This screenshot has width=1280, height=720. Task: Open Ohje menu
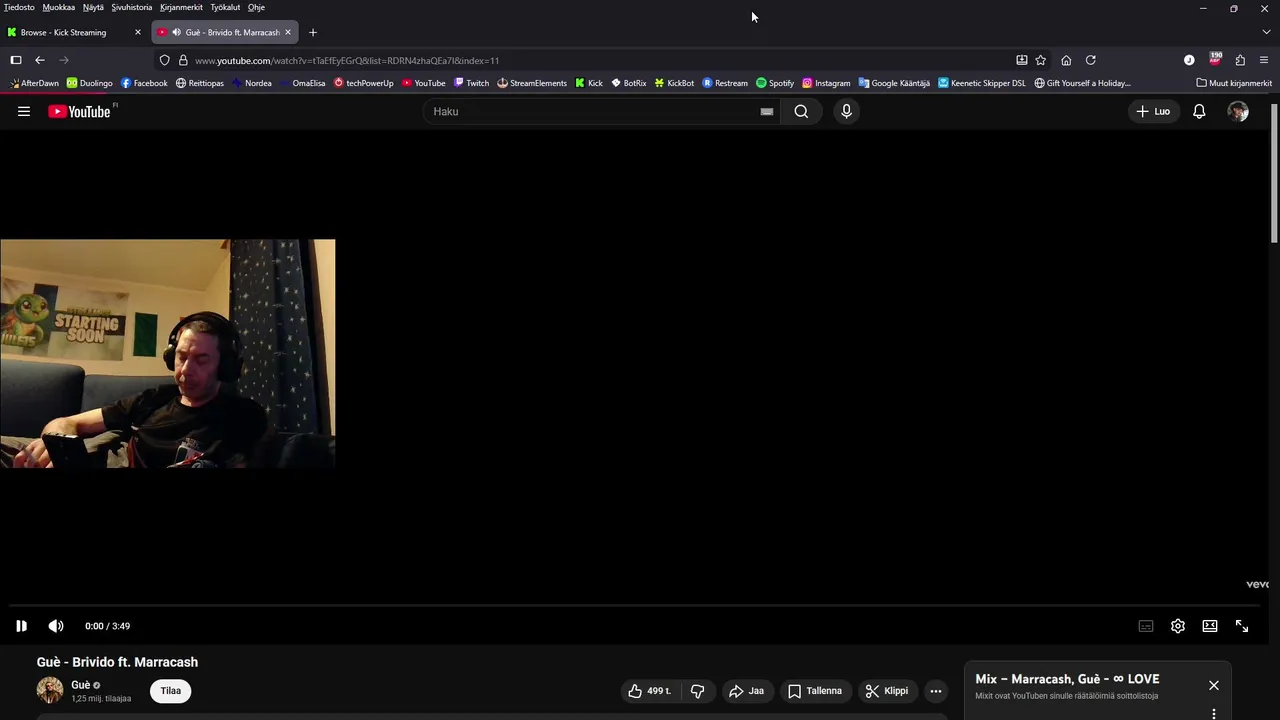coord(256,7)
